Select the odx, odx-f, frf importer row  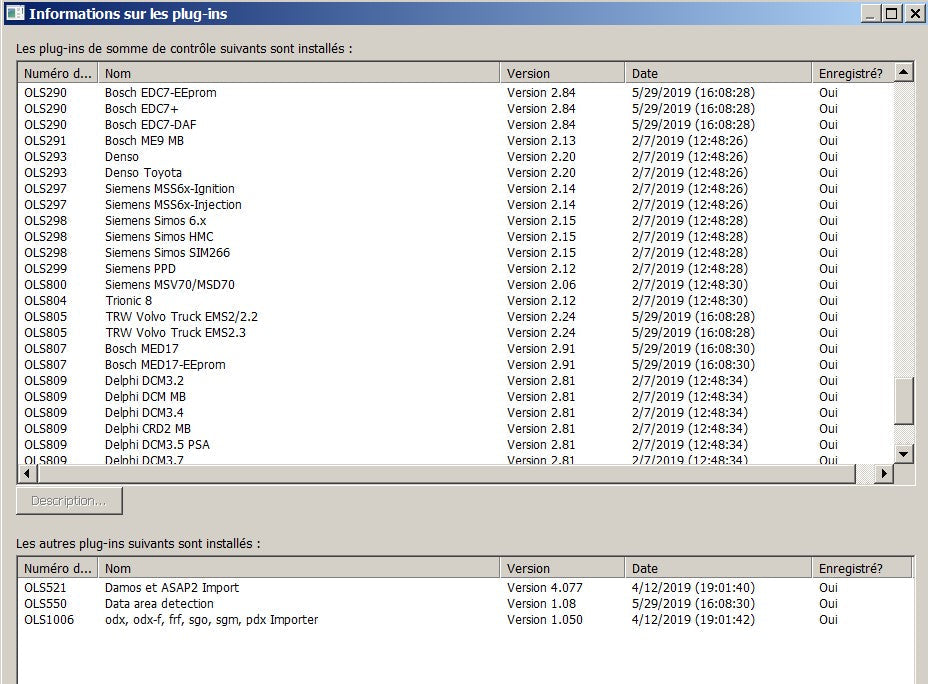click(465, 620)
